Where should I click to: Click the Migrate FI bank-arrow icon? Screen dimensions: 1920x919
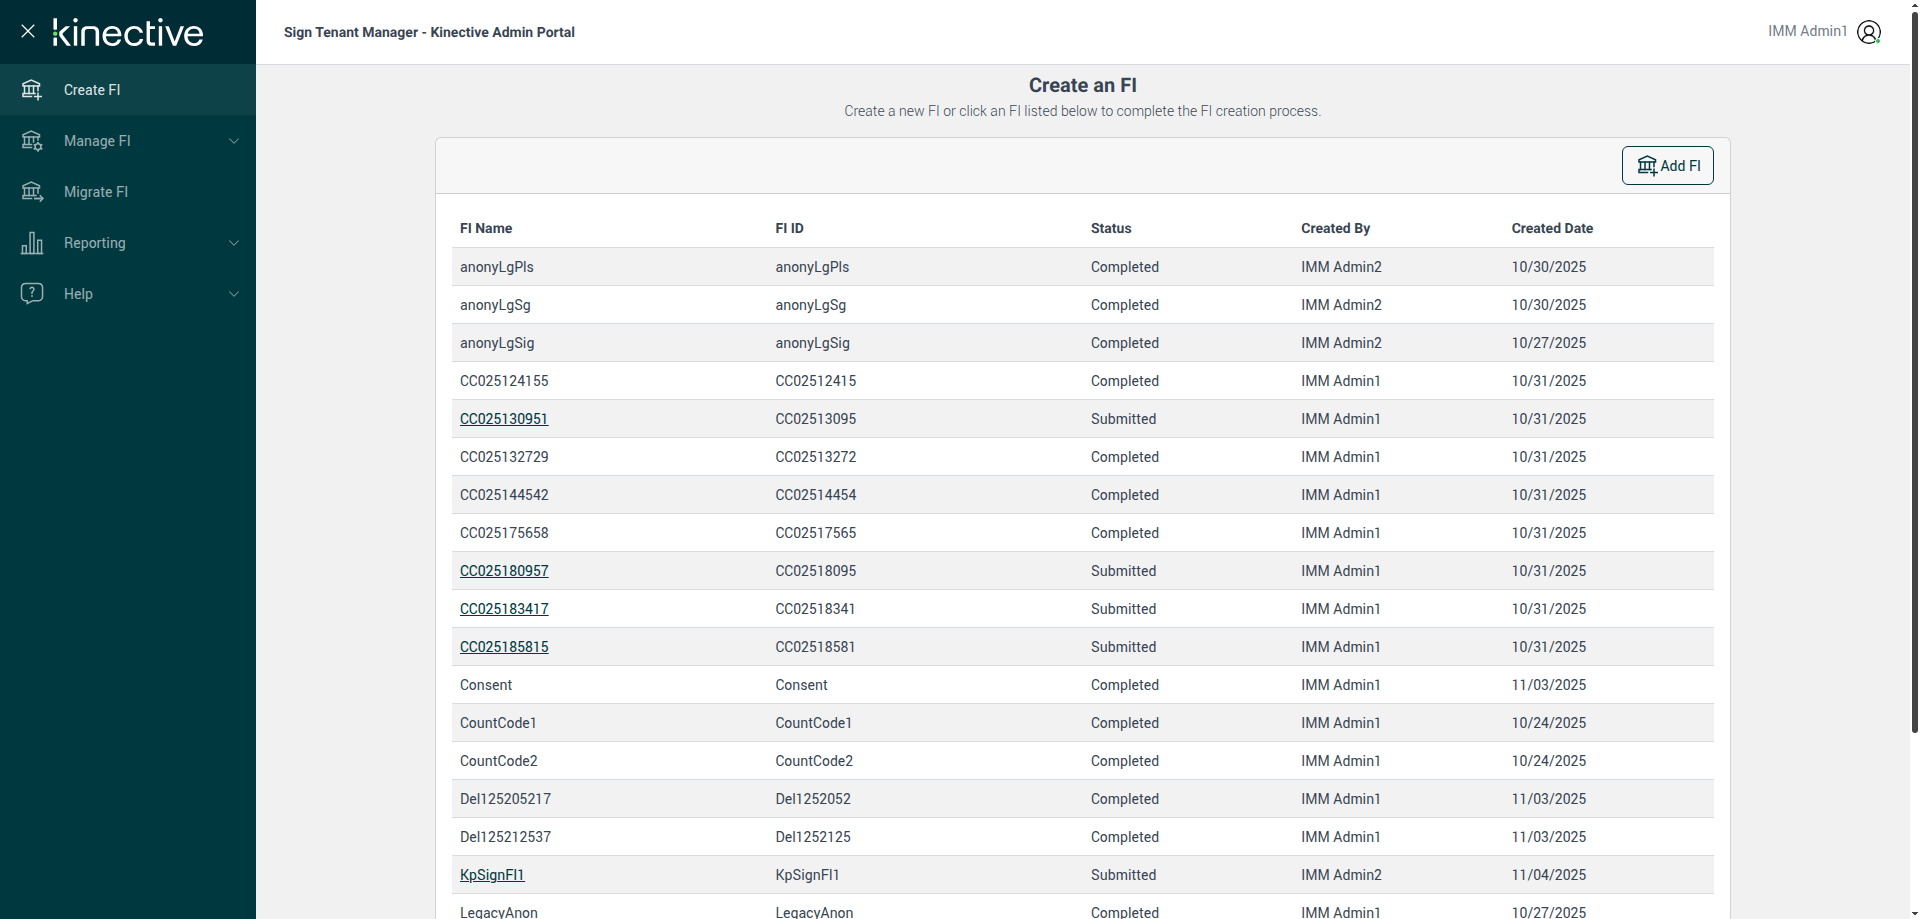[32, 192]
